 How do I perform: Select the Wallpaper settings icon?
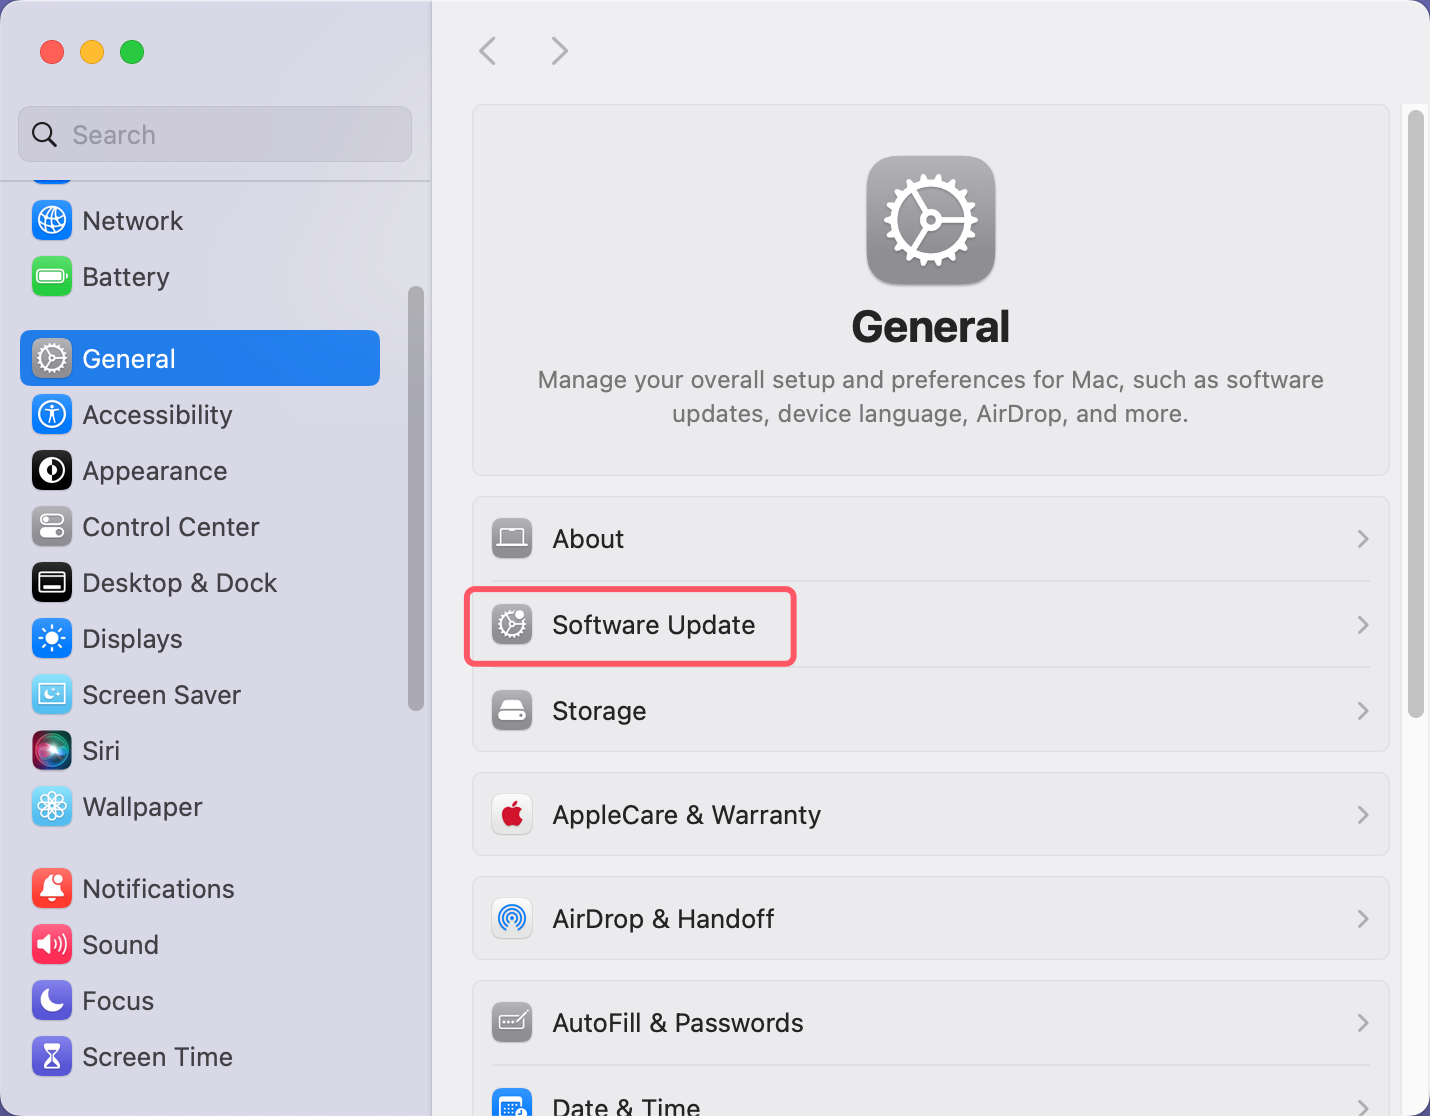52,806
